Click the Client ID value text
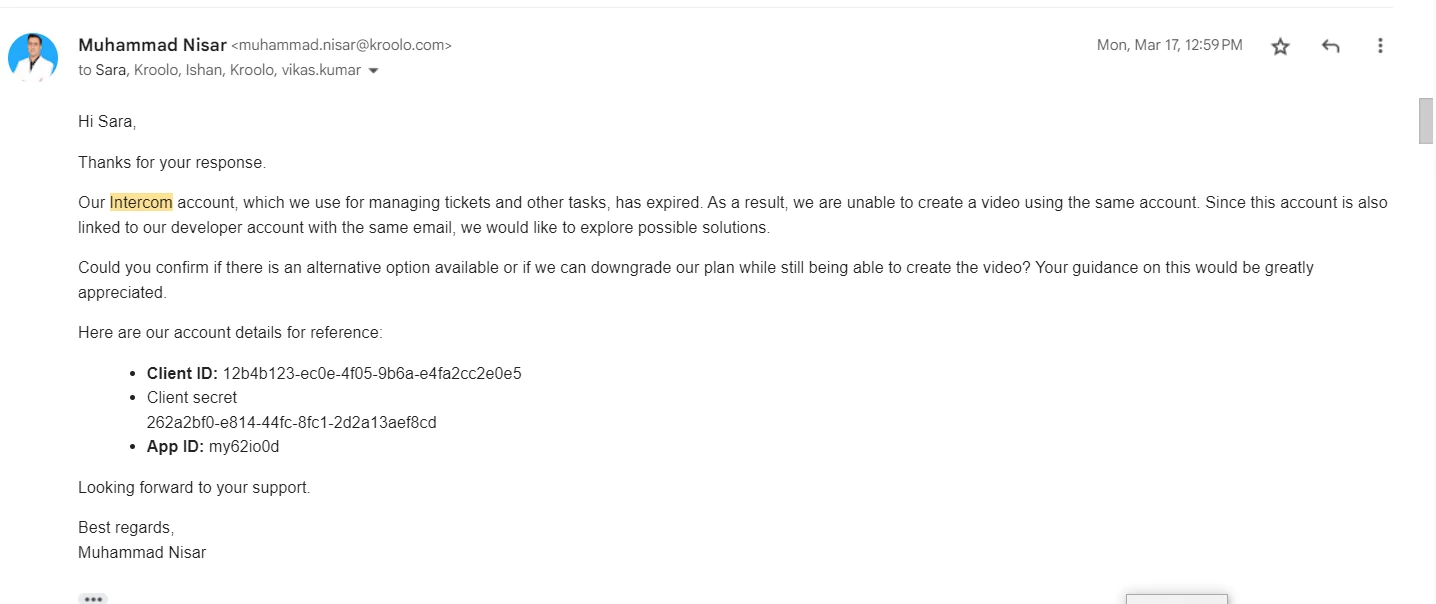 [372, 374]
